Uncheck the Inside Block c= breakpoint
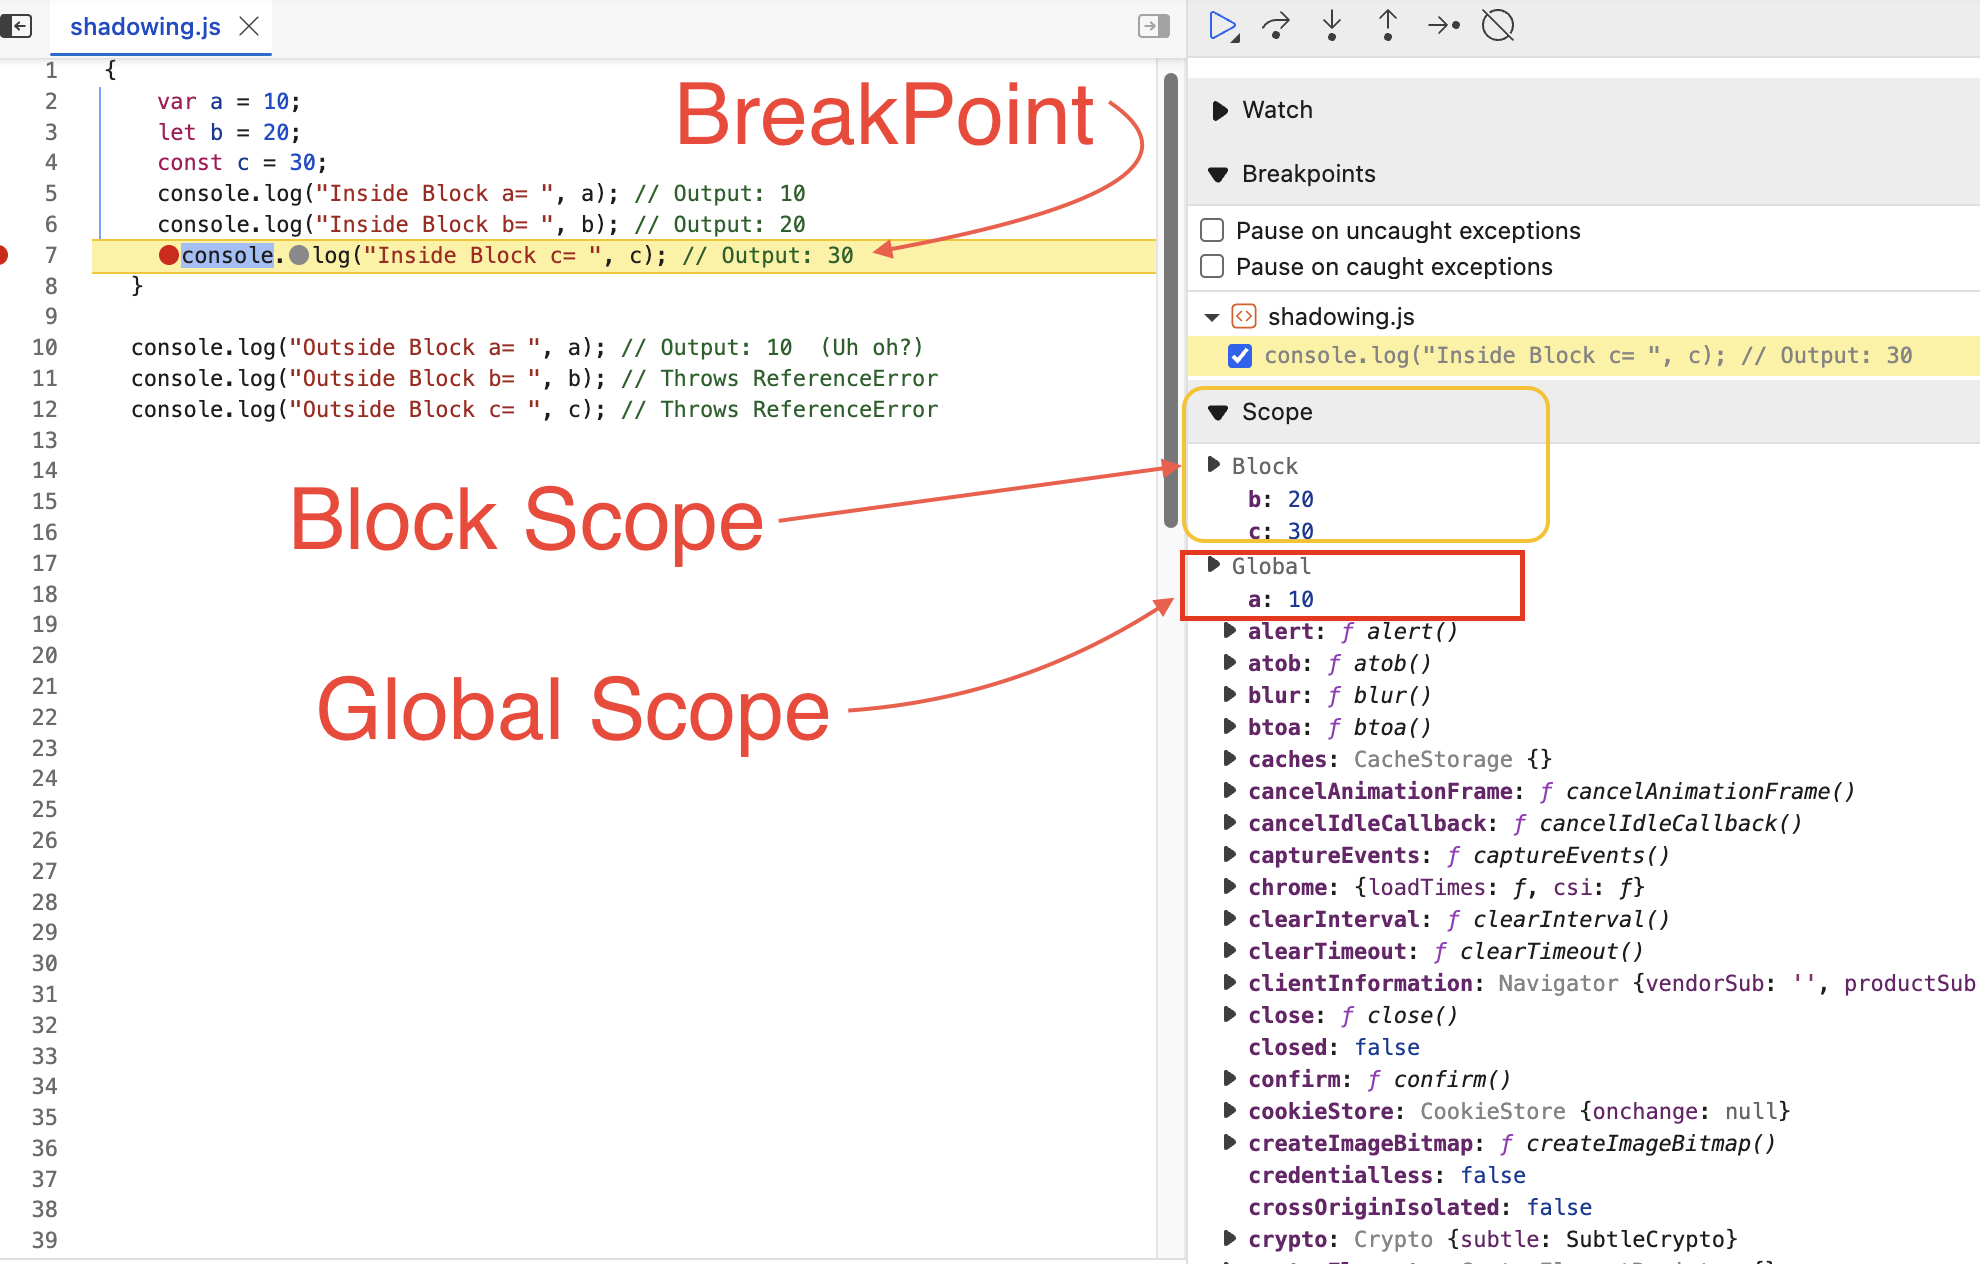Image resolution: width=1980 pixels, height=1264 pixels. [x=1240, y=356]
